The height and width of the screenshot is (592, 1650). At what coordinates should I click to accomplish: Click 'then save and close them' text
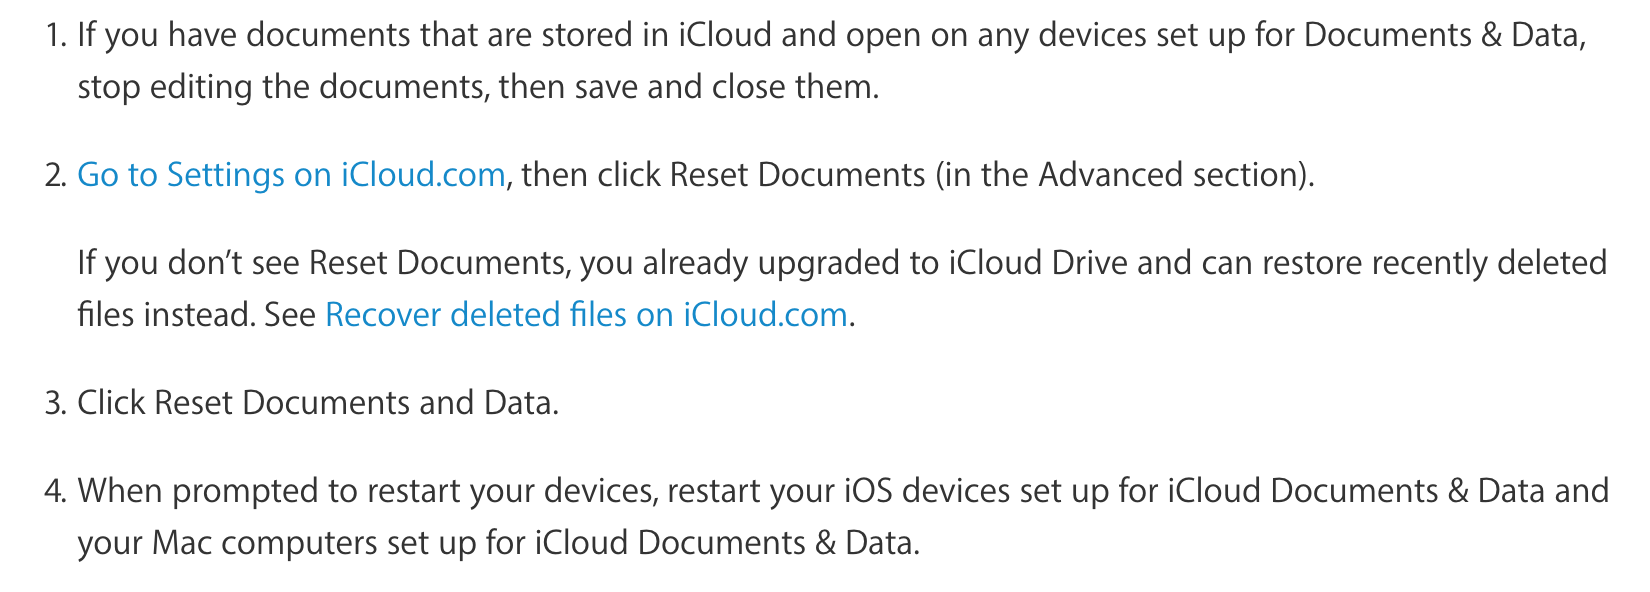point(688,87)
